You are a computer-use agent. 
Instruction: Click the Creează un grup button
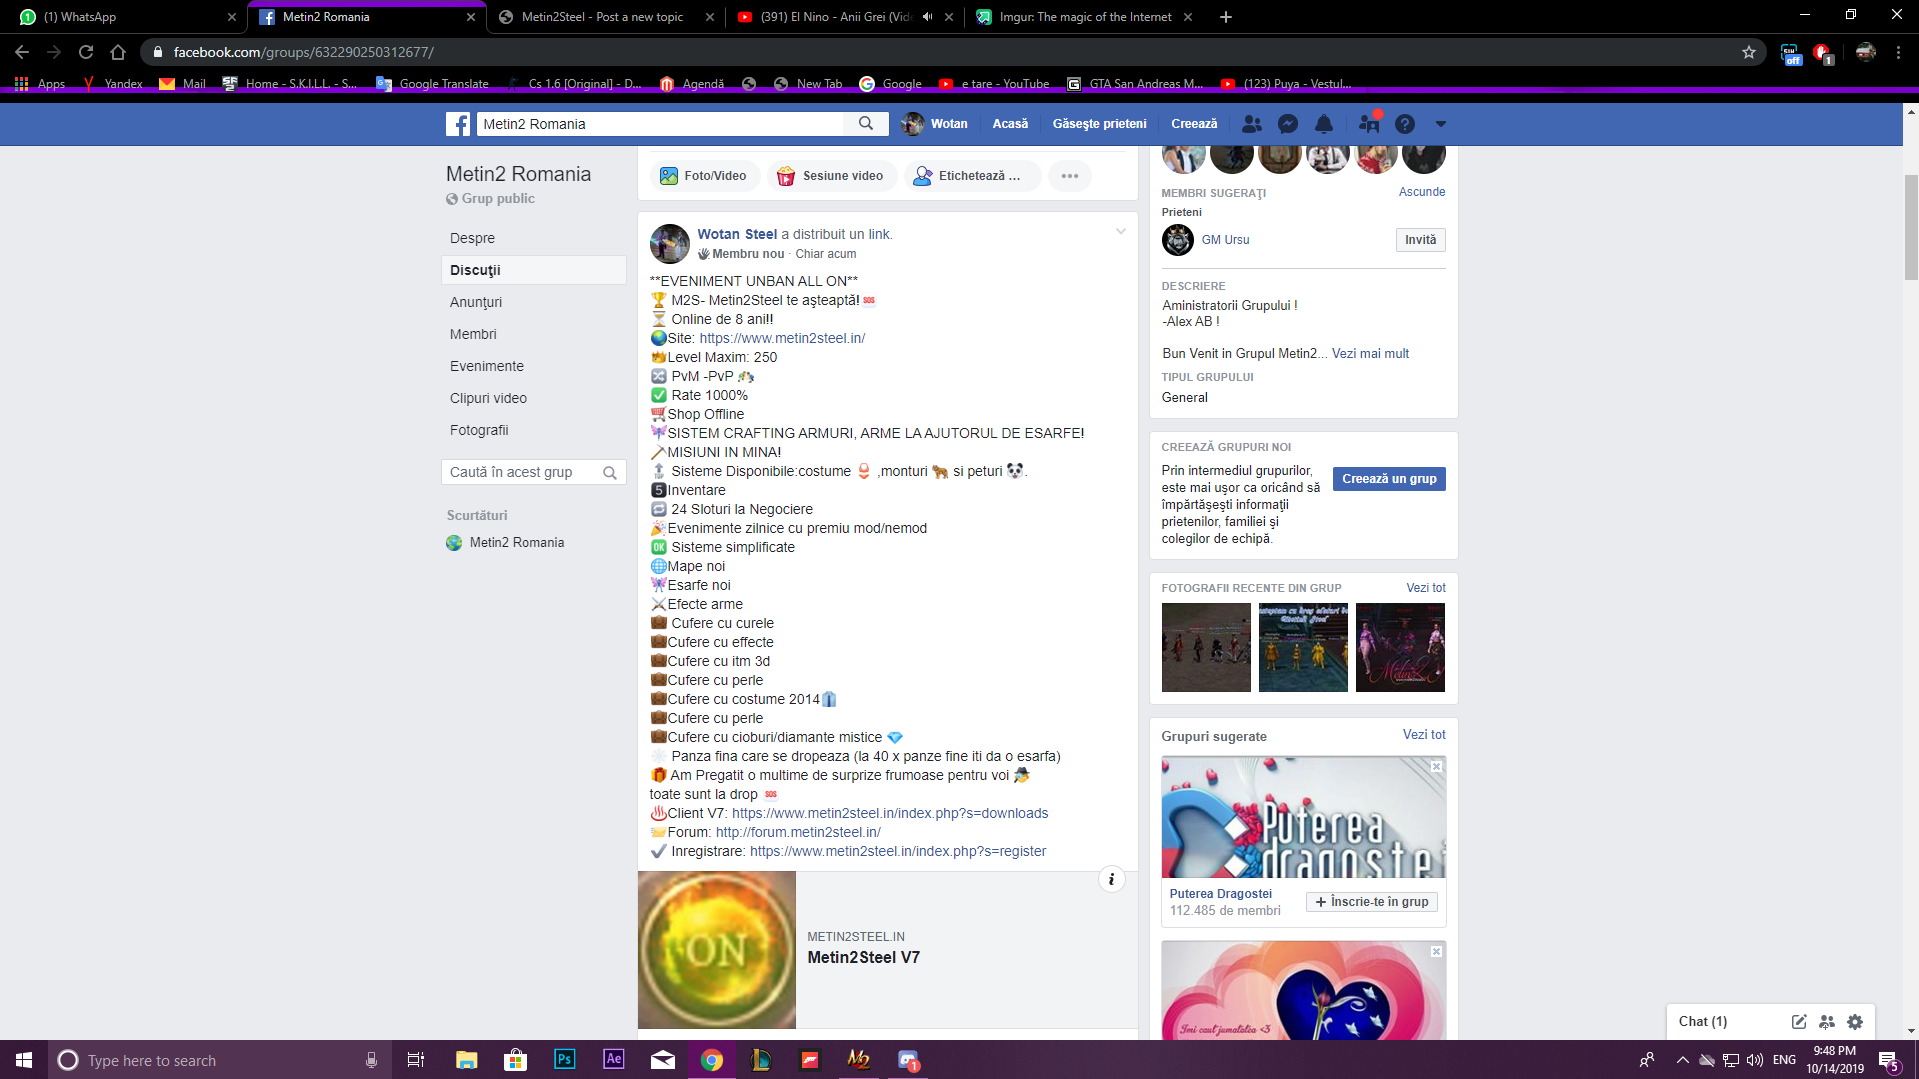point(1389,479)
